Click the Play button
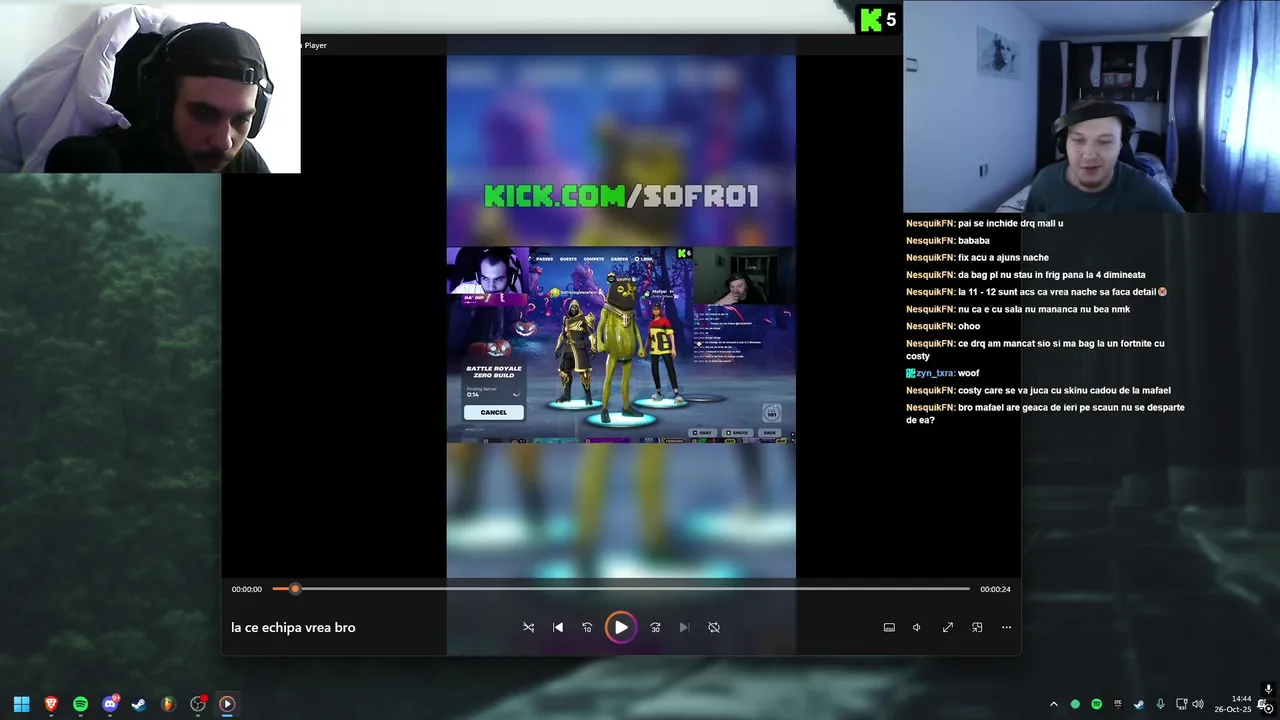 click(x=621, y=627)
